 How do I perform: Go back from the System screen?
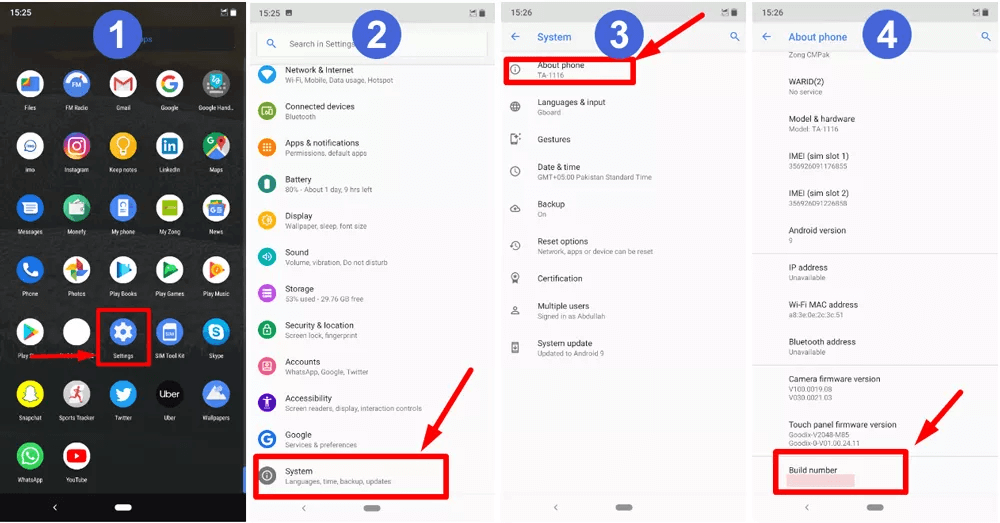(x=515, y=37)
